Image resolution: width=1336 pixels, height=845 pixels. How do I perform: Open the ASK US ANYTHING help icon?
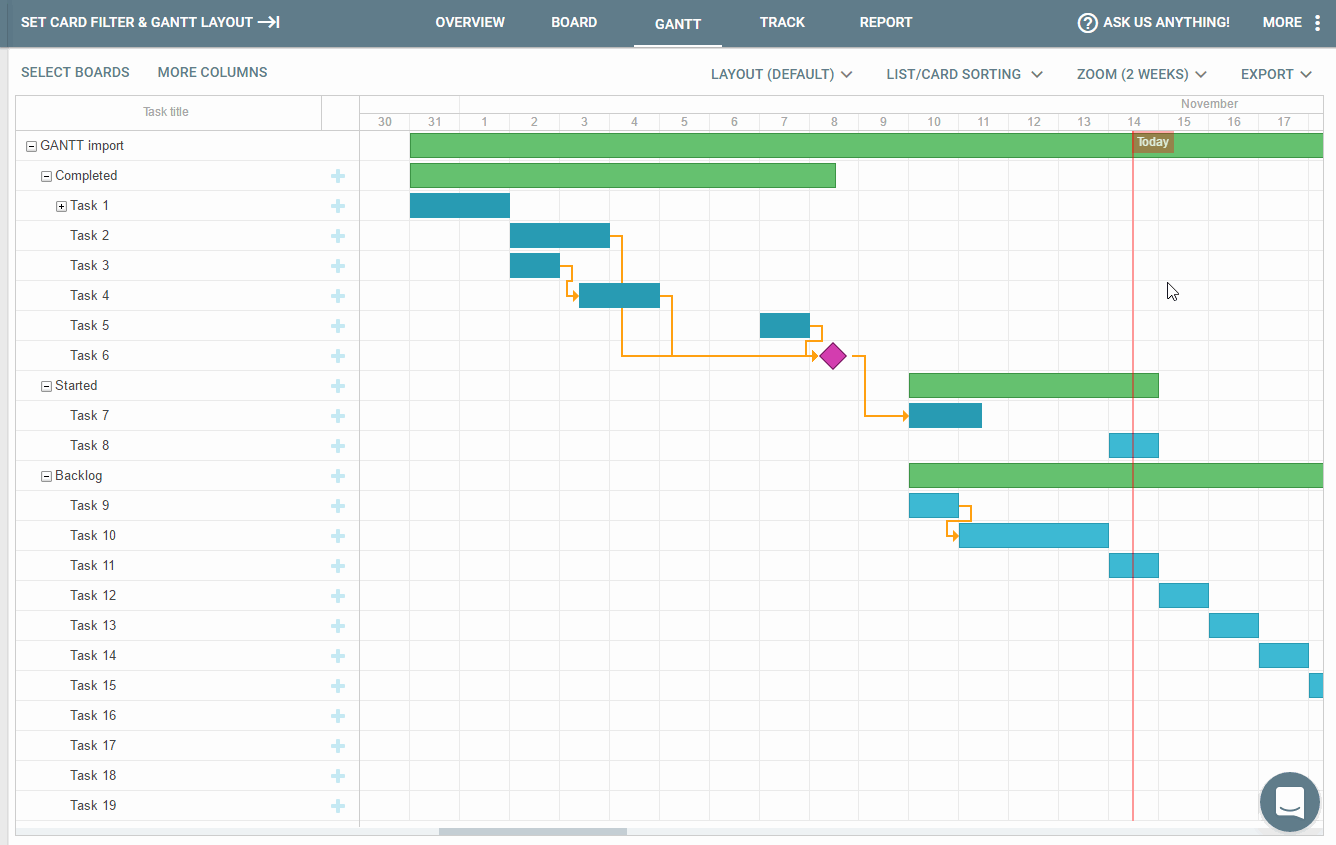click(x=1087, y=22)
